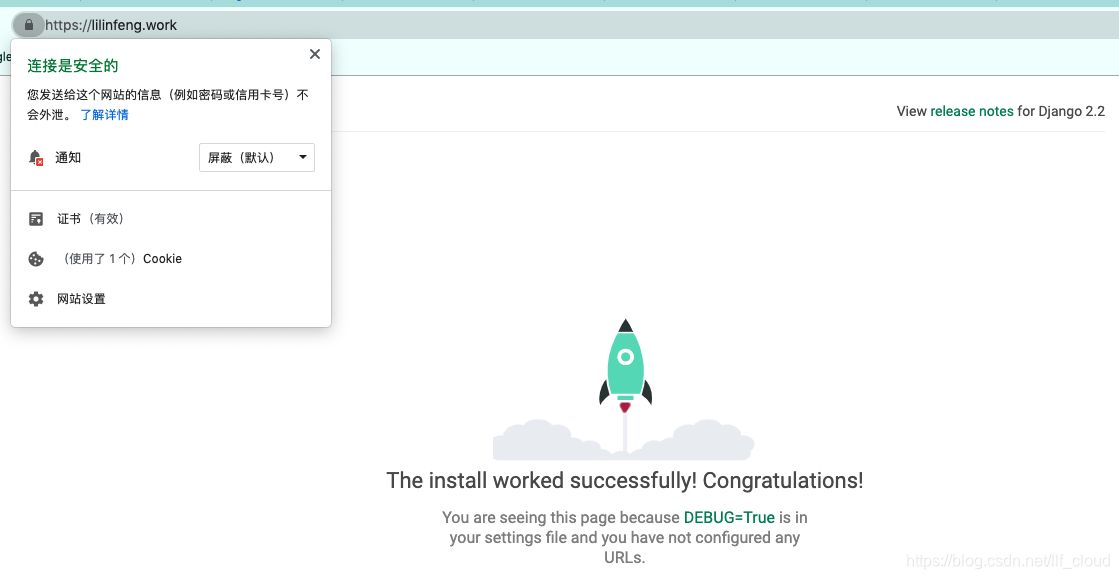Open the 了解详情 link
Screen dimensions: 1119x579
coord(104,115)
